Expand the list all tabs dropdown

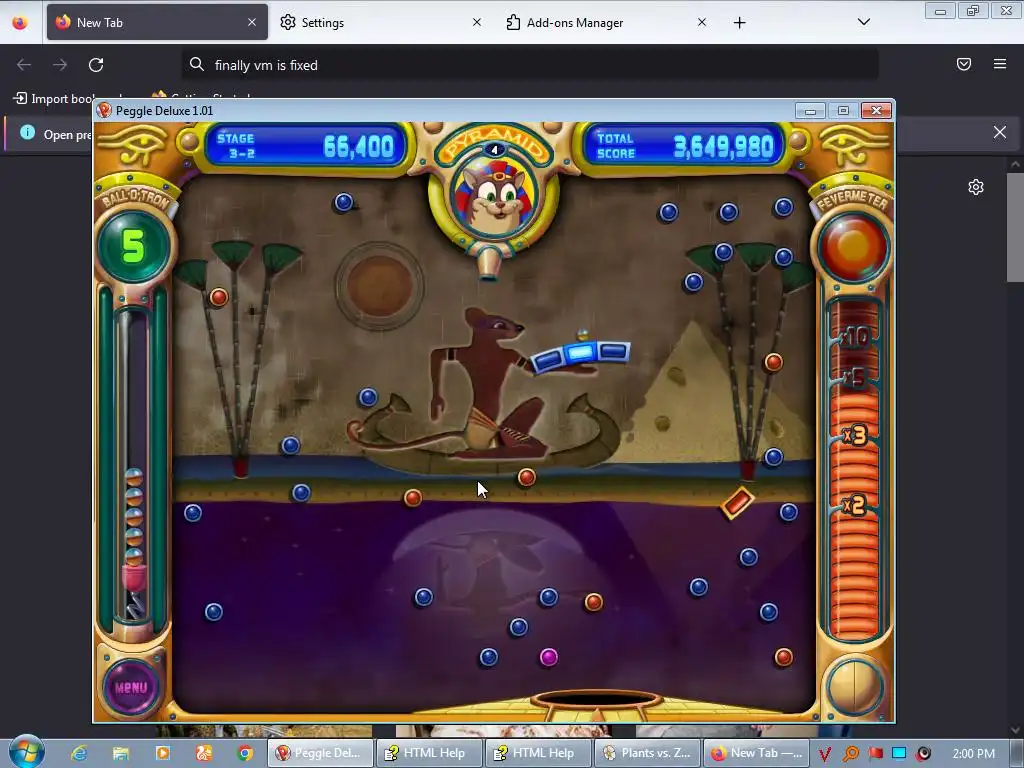(x=864, y=22)
